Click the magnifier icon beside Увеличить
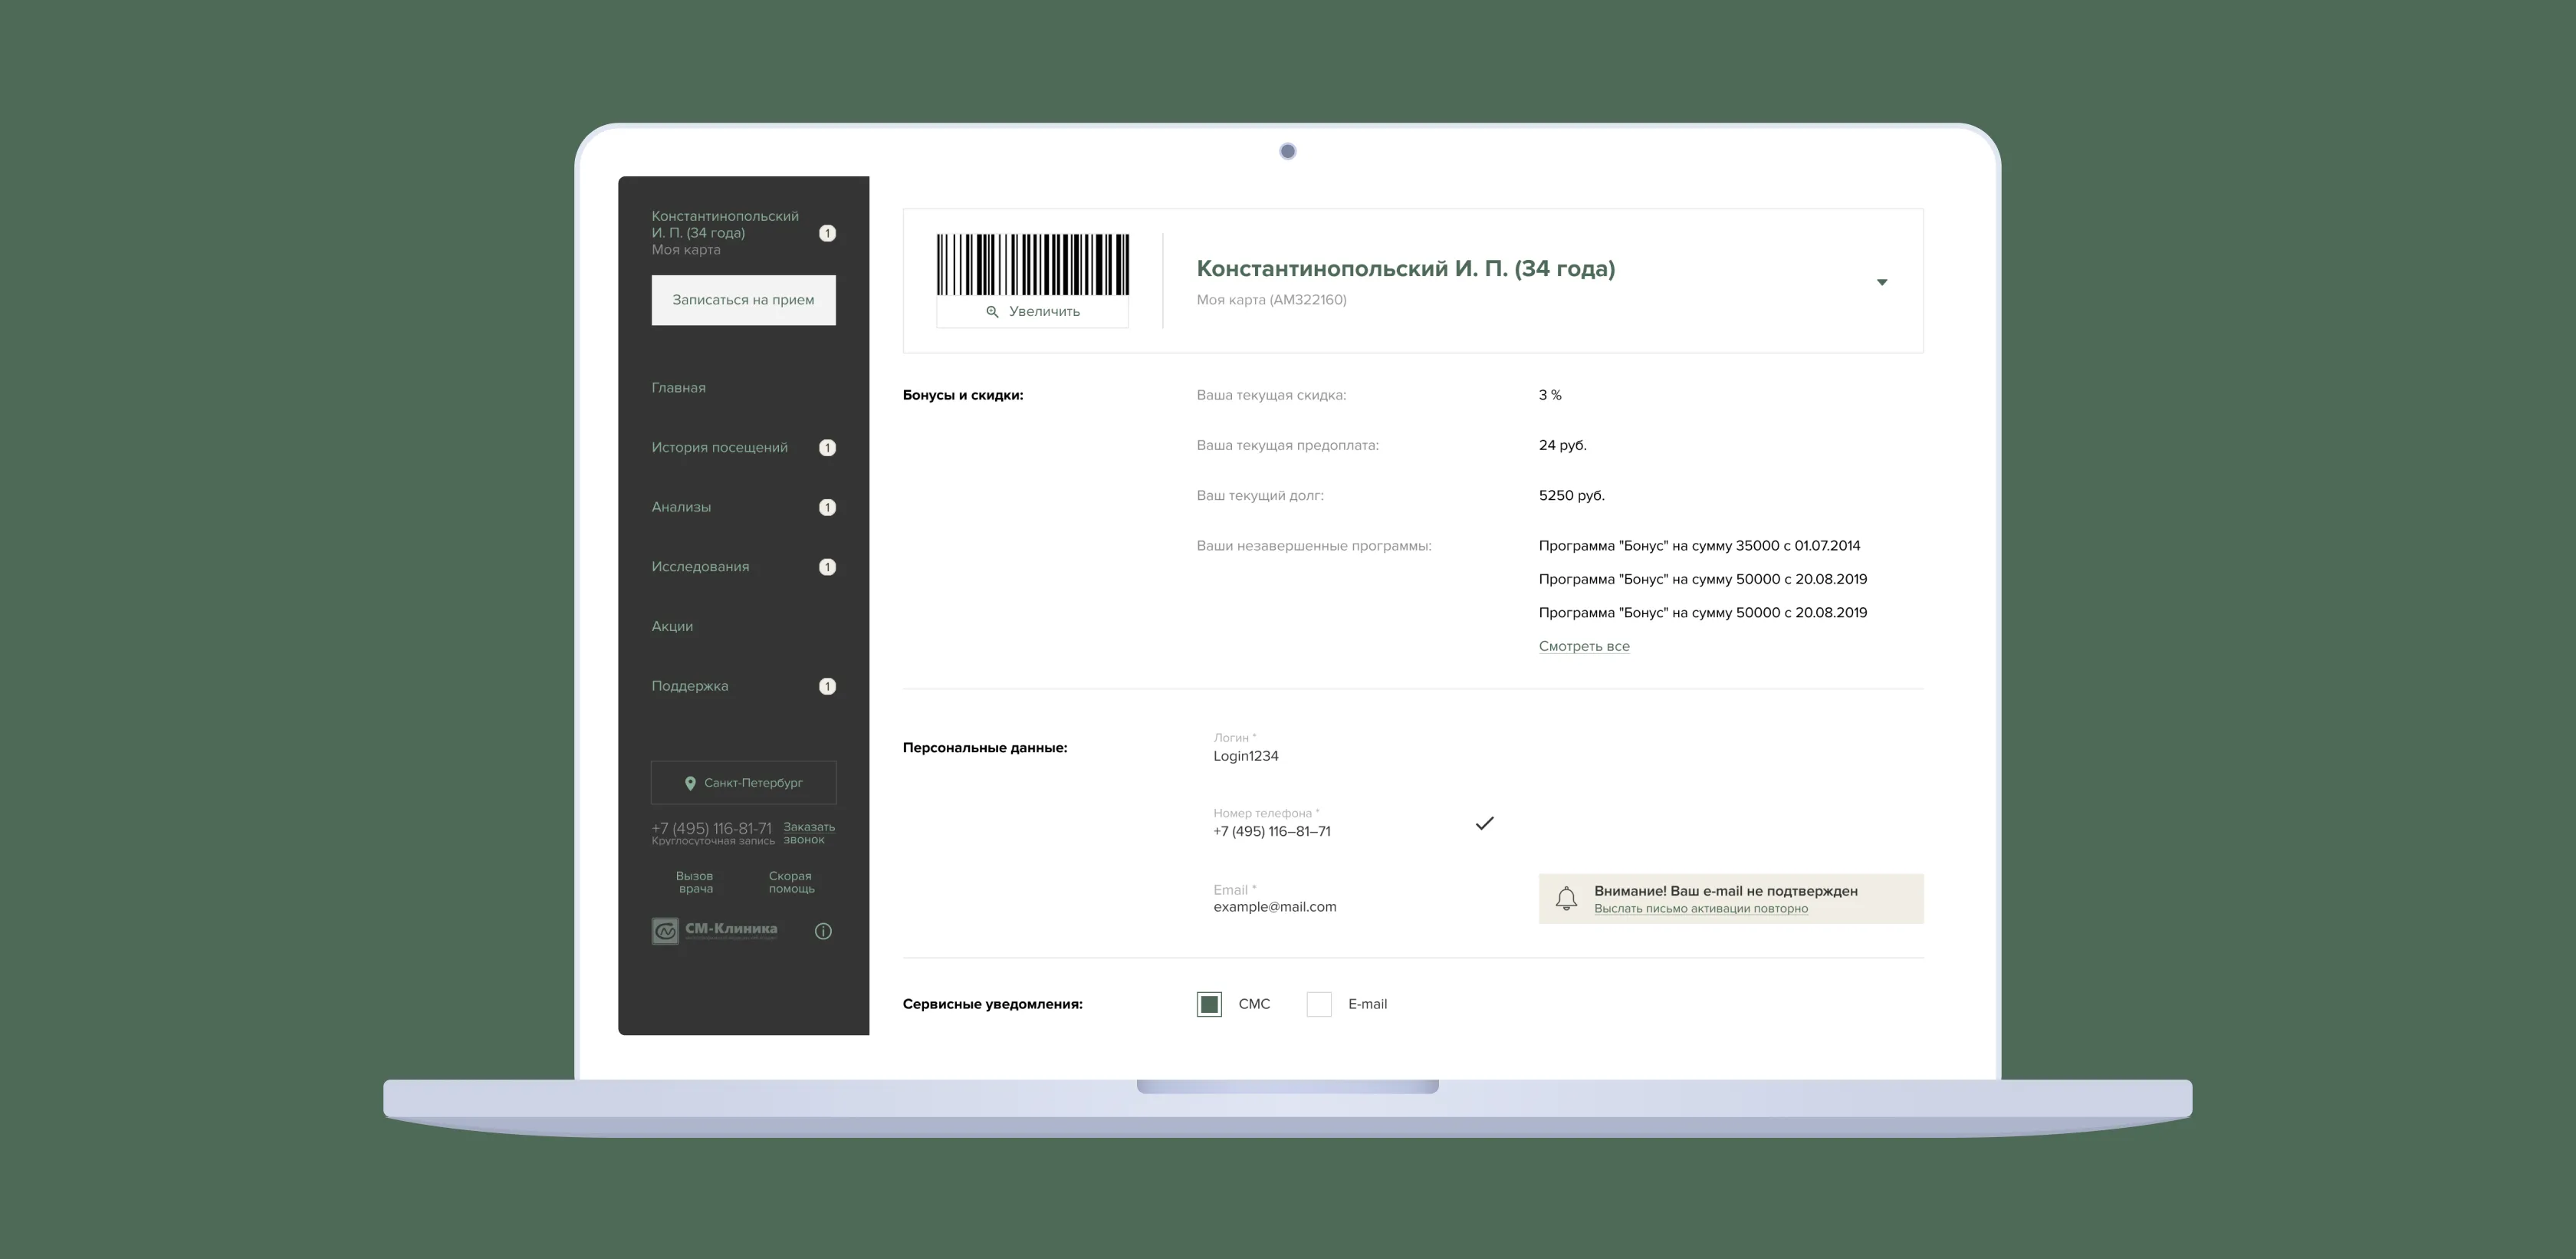 point(992,312)
